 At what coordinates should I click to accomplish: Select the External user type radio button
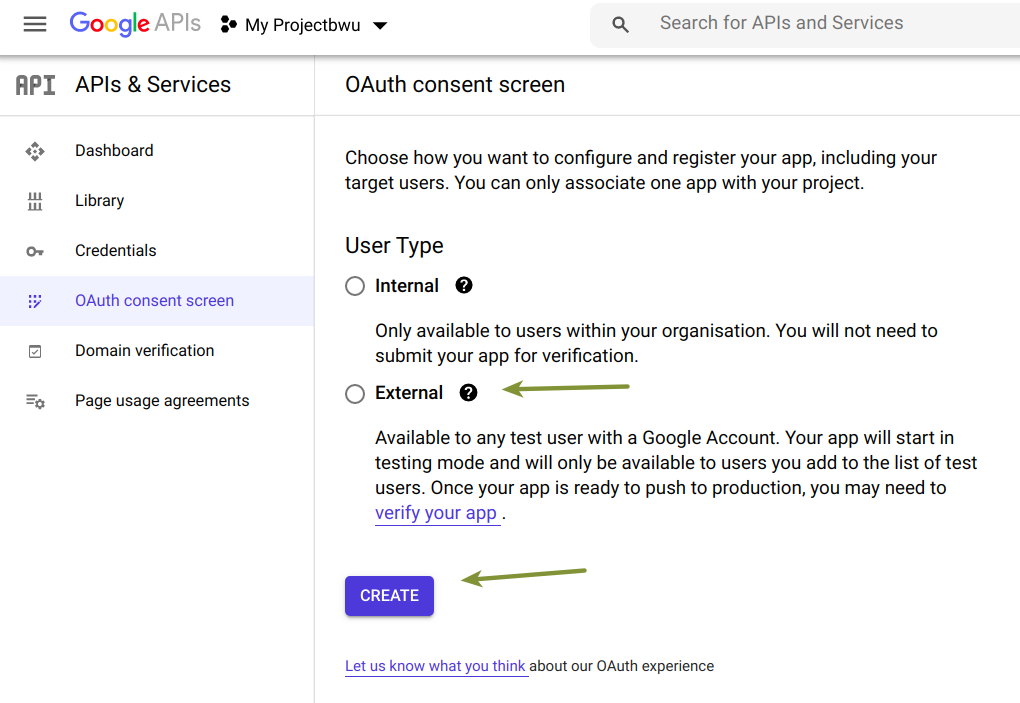(355, 394)
